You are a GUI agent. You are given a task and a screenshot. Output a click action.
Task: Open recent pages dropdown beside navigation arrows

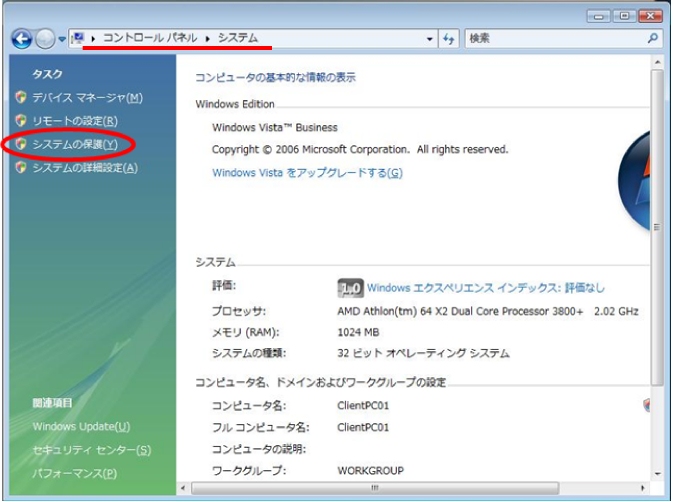[62, 39]
